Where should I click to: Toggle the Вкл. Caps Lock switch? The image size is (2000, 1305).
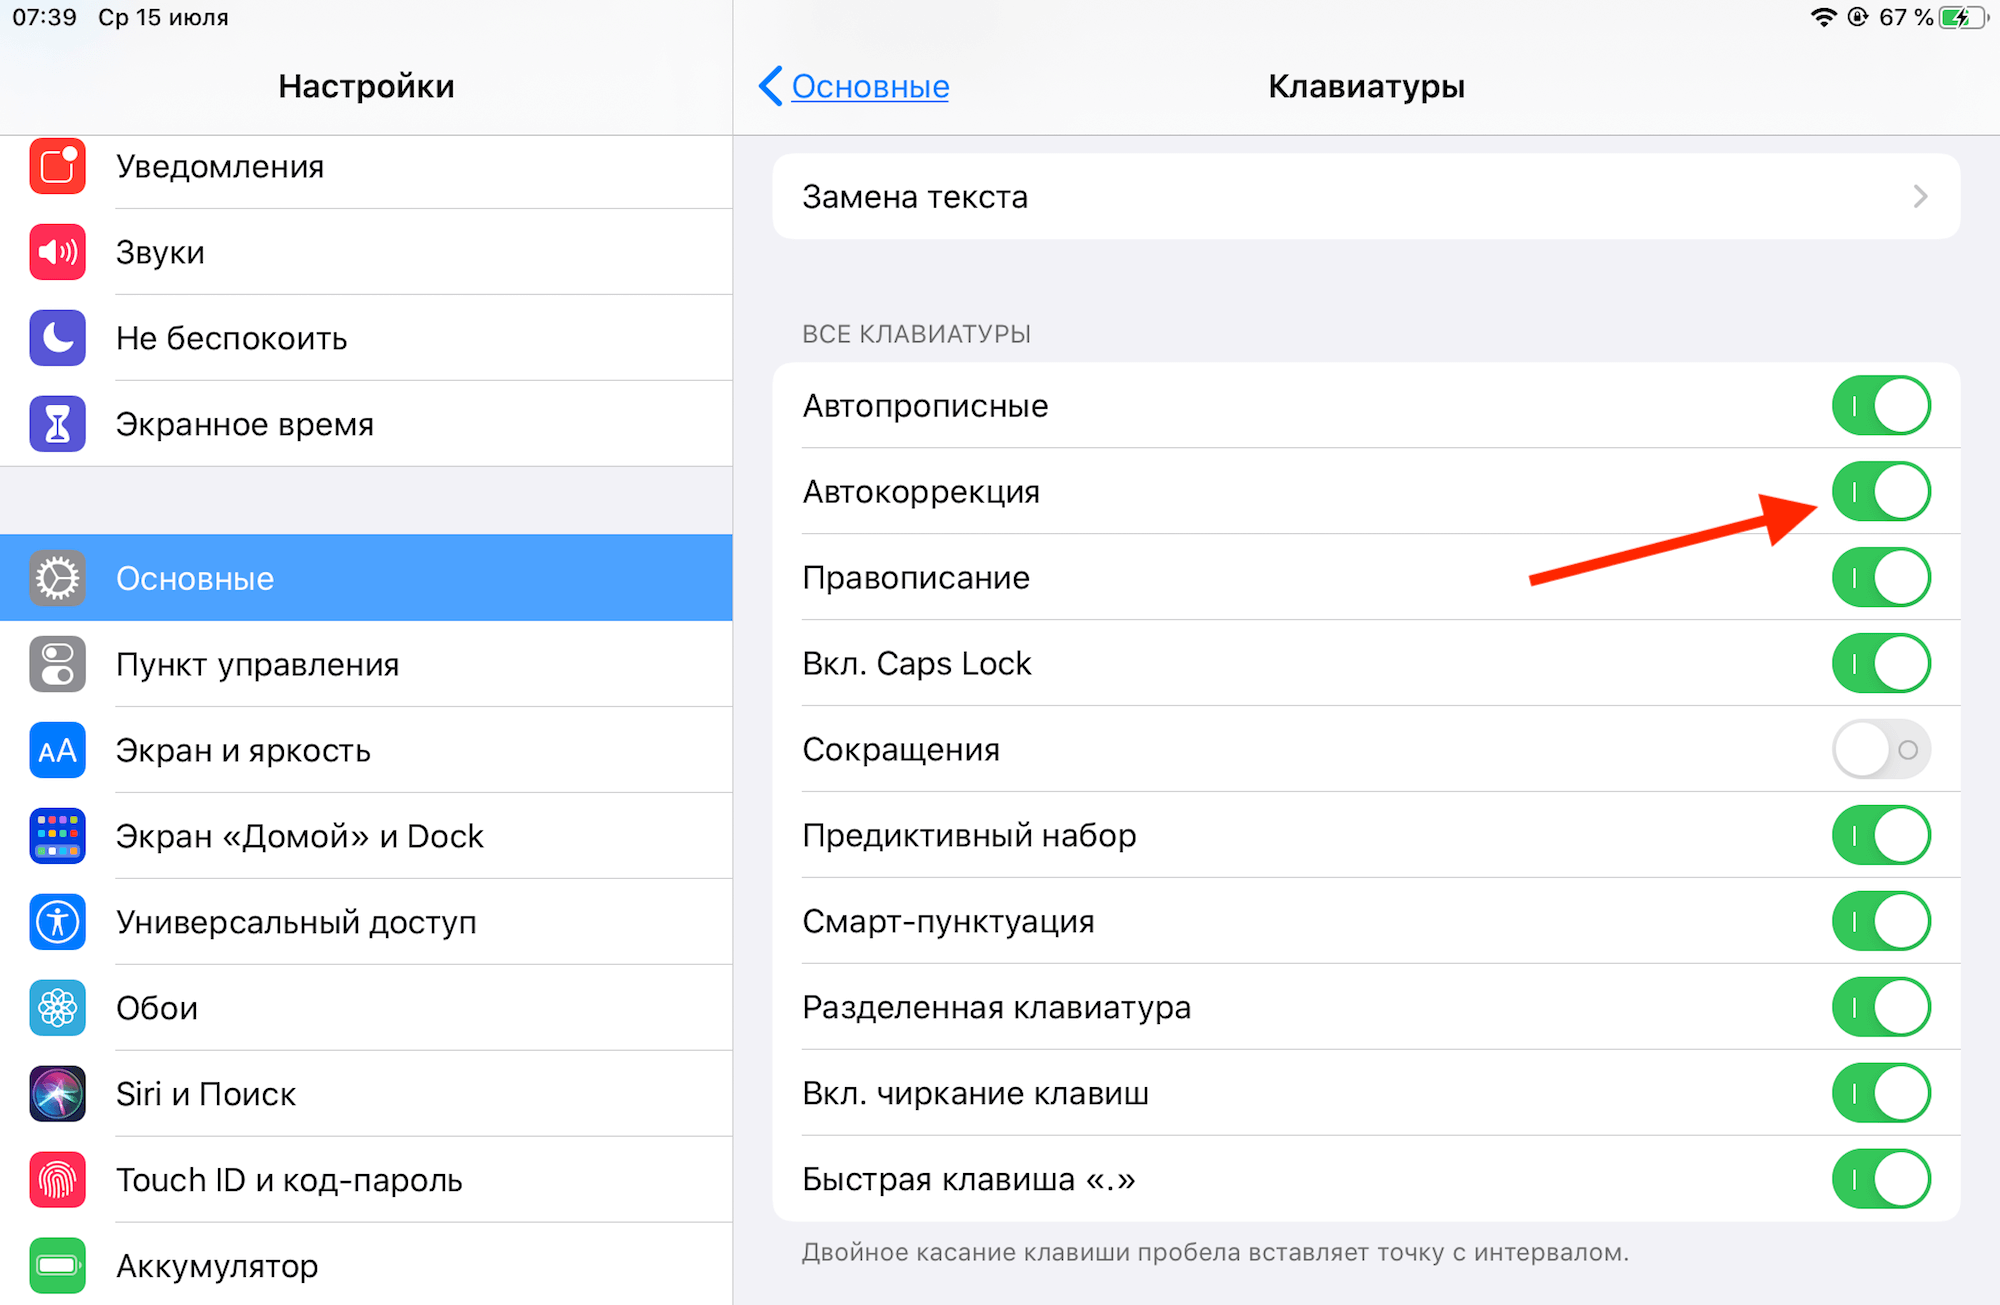coord(1881,664)
